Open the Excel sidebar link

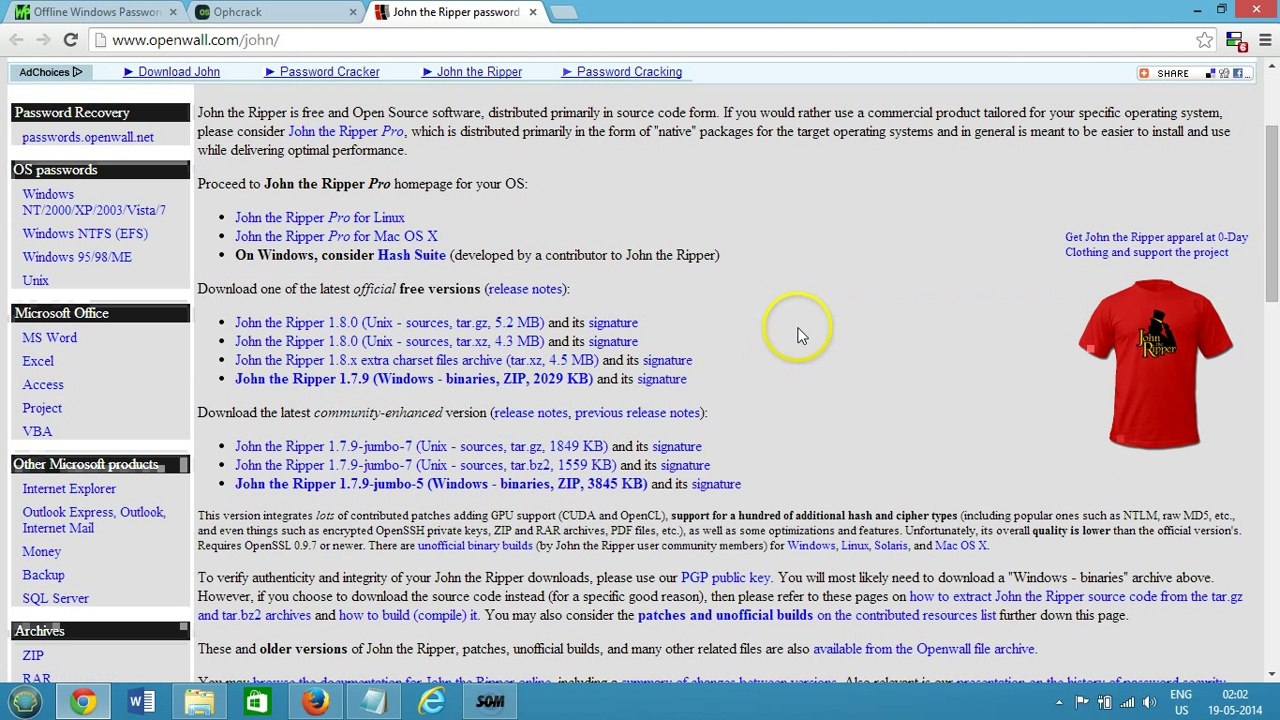click(x=38, y=361)
